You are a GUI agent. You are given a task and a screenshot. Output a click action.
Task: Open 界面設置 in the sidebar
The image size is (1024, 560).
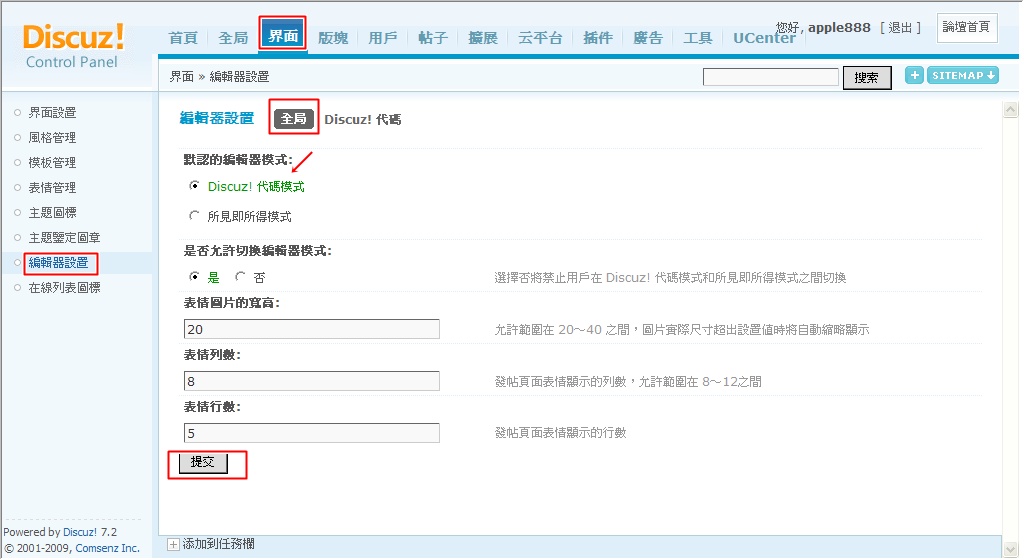click(52, 113)
